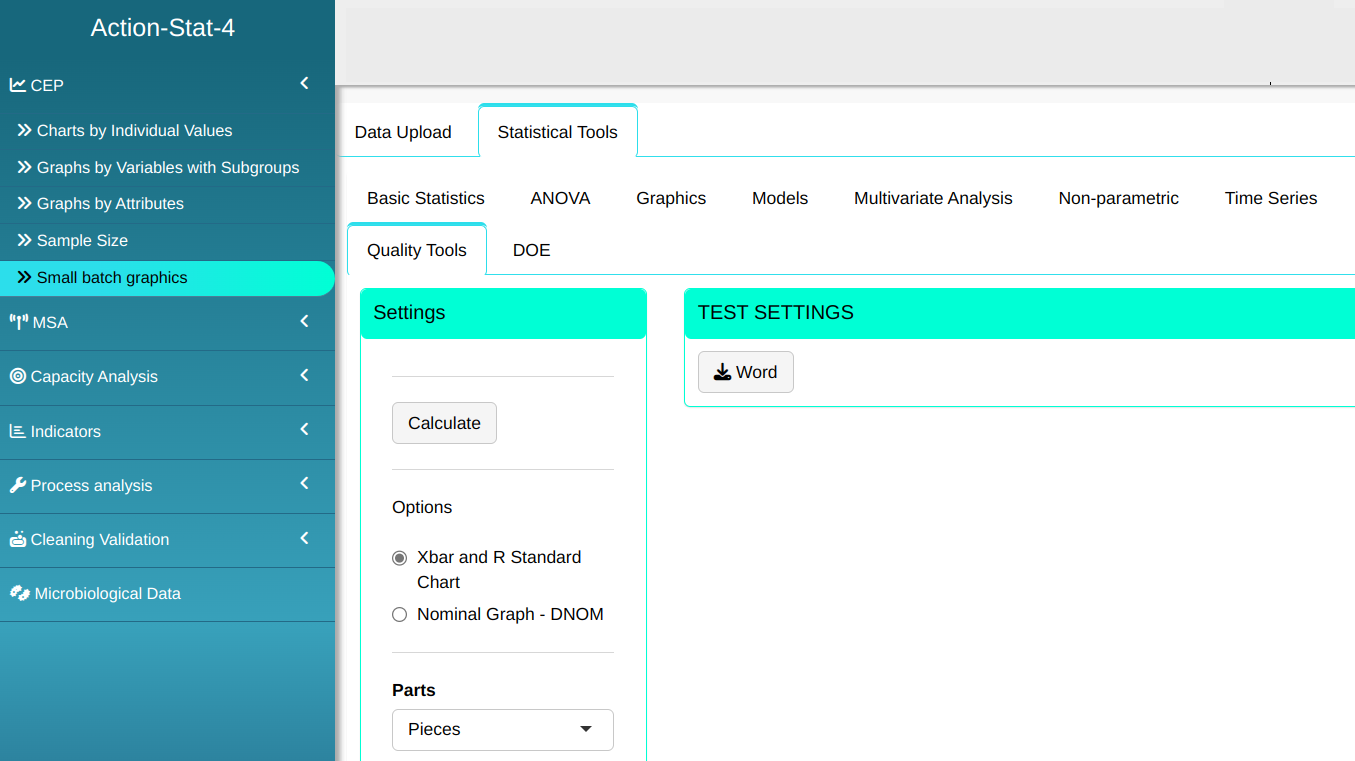Click the Indicators bar chart icon

click(18, 431)
